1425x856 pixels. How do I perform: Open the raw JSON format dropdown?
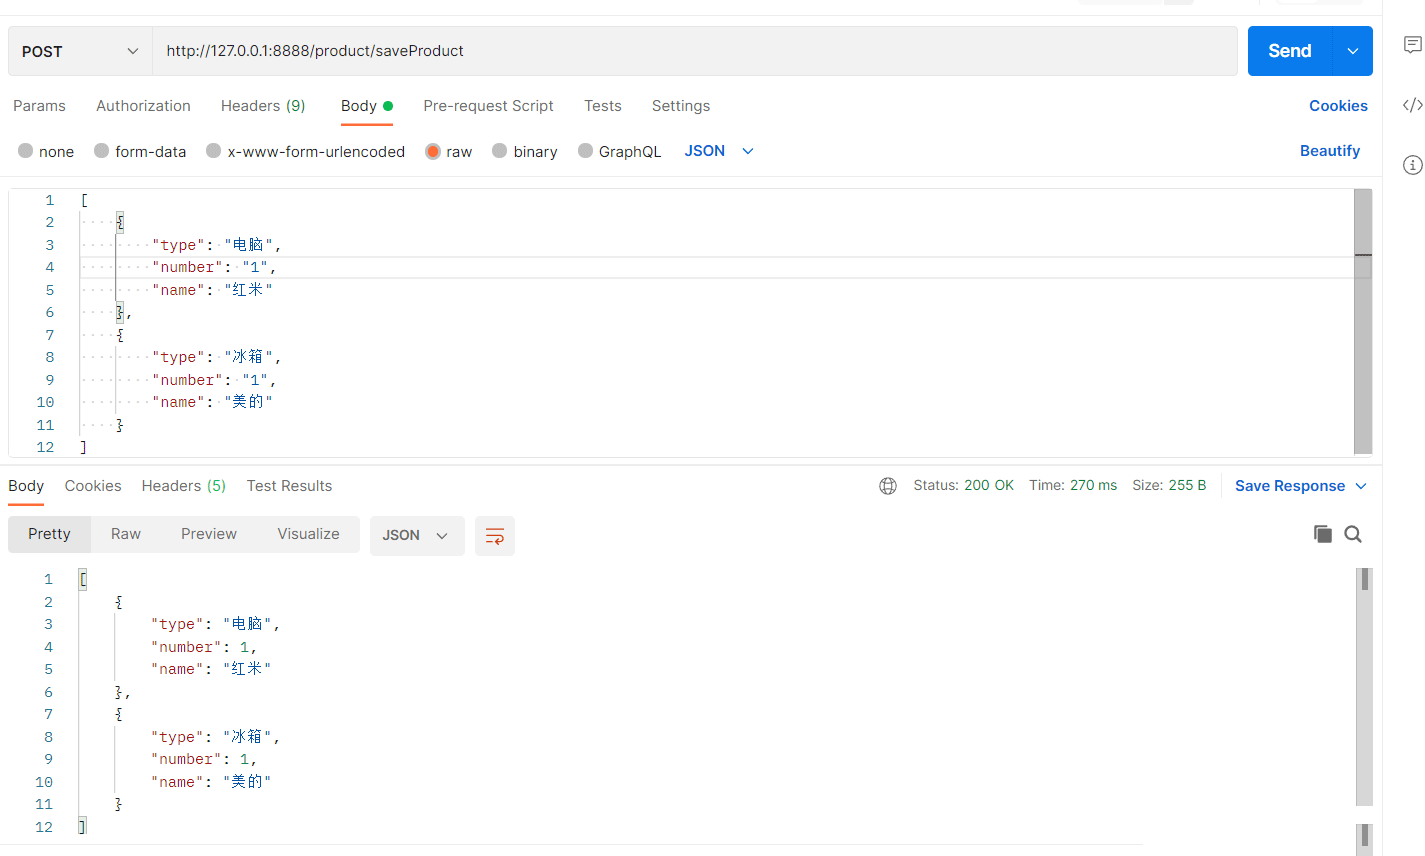coord(719,151)
